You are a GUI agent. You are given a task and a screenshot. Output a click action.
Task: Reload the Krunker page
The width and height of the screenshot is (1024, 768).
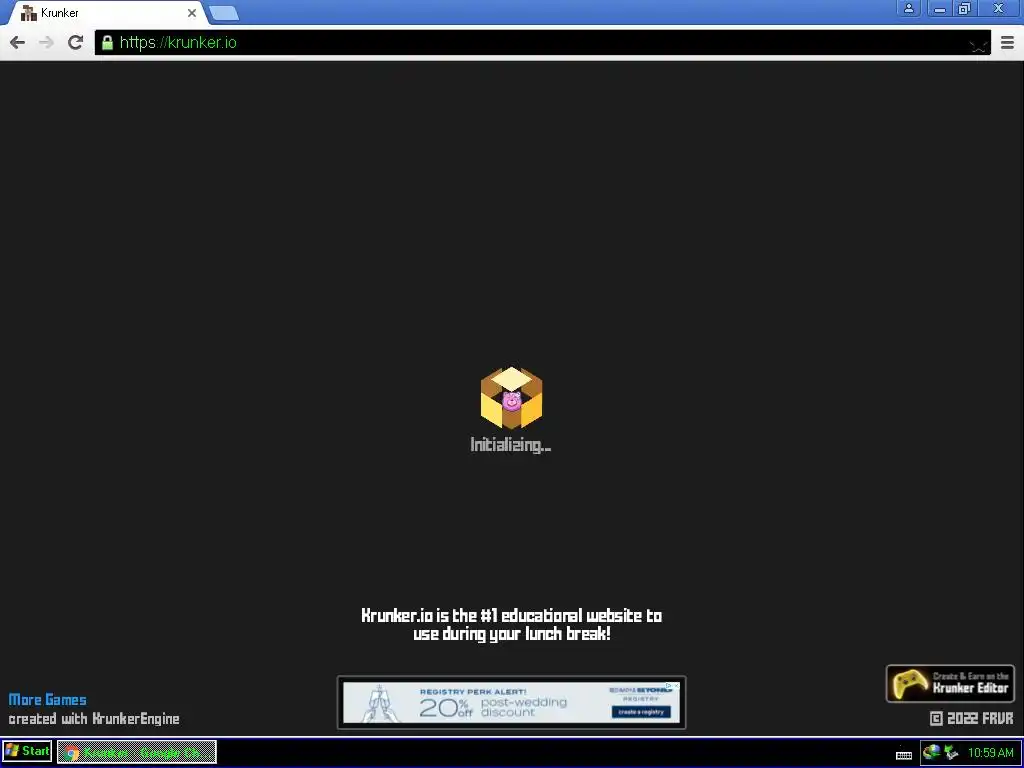point(75,42)
